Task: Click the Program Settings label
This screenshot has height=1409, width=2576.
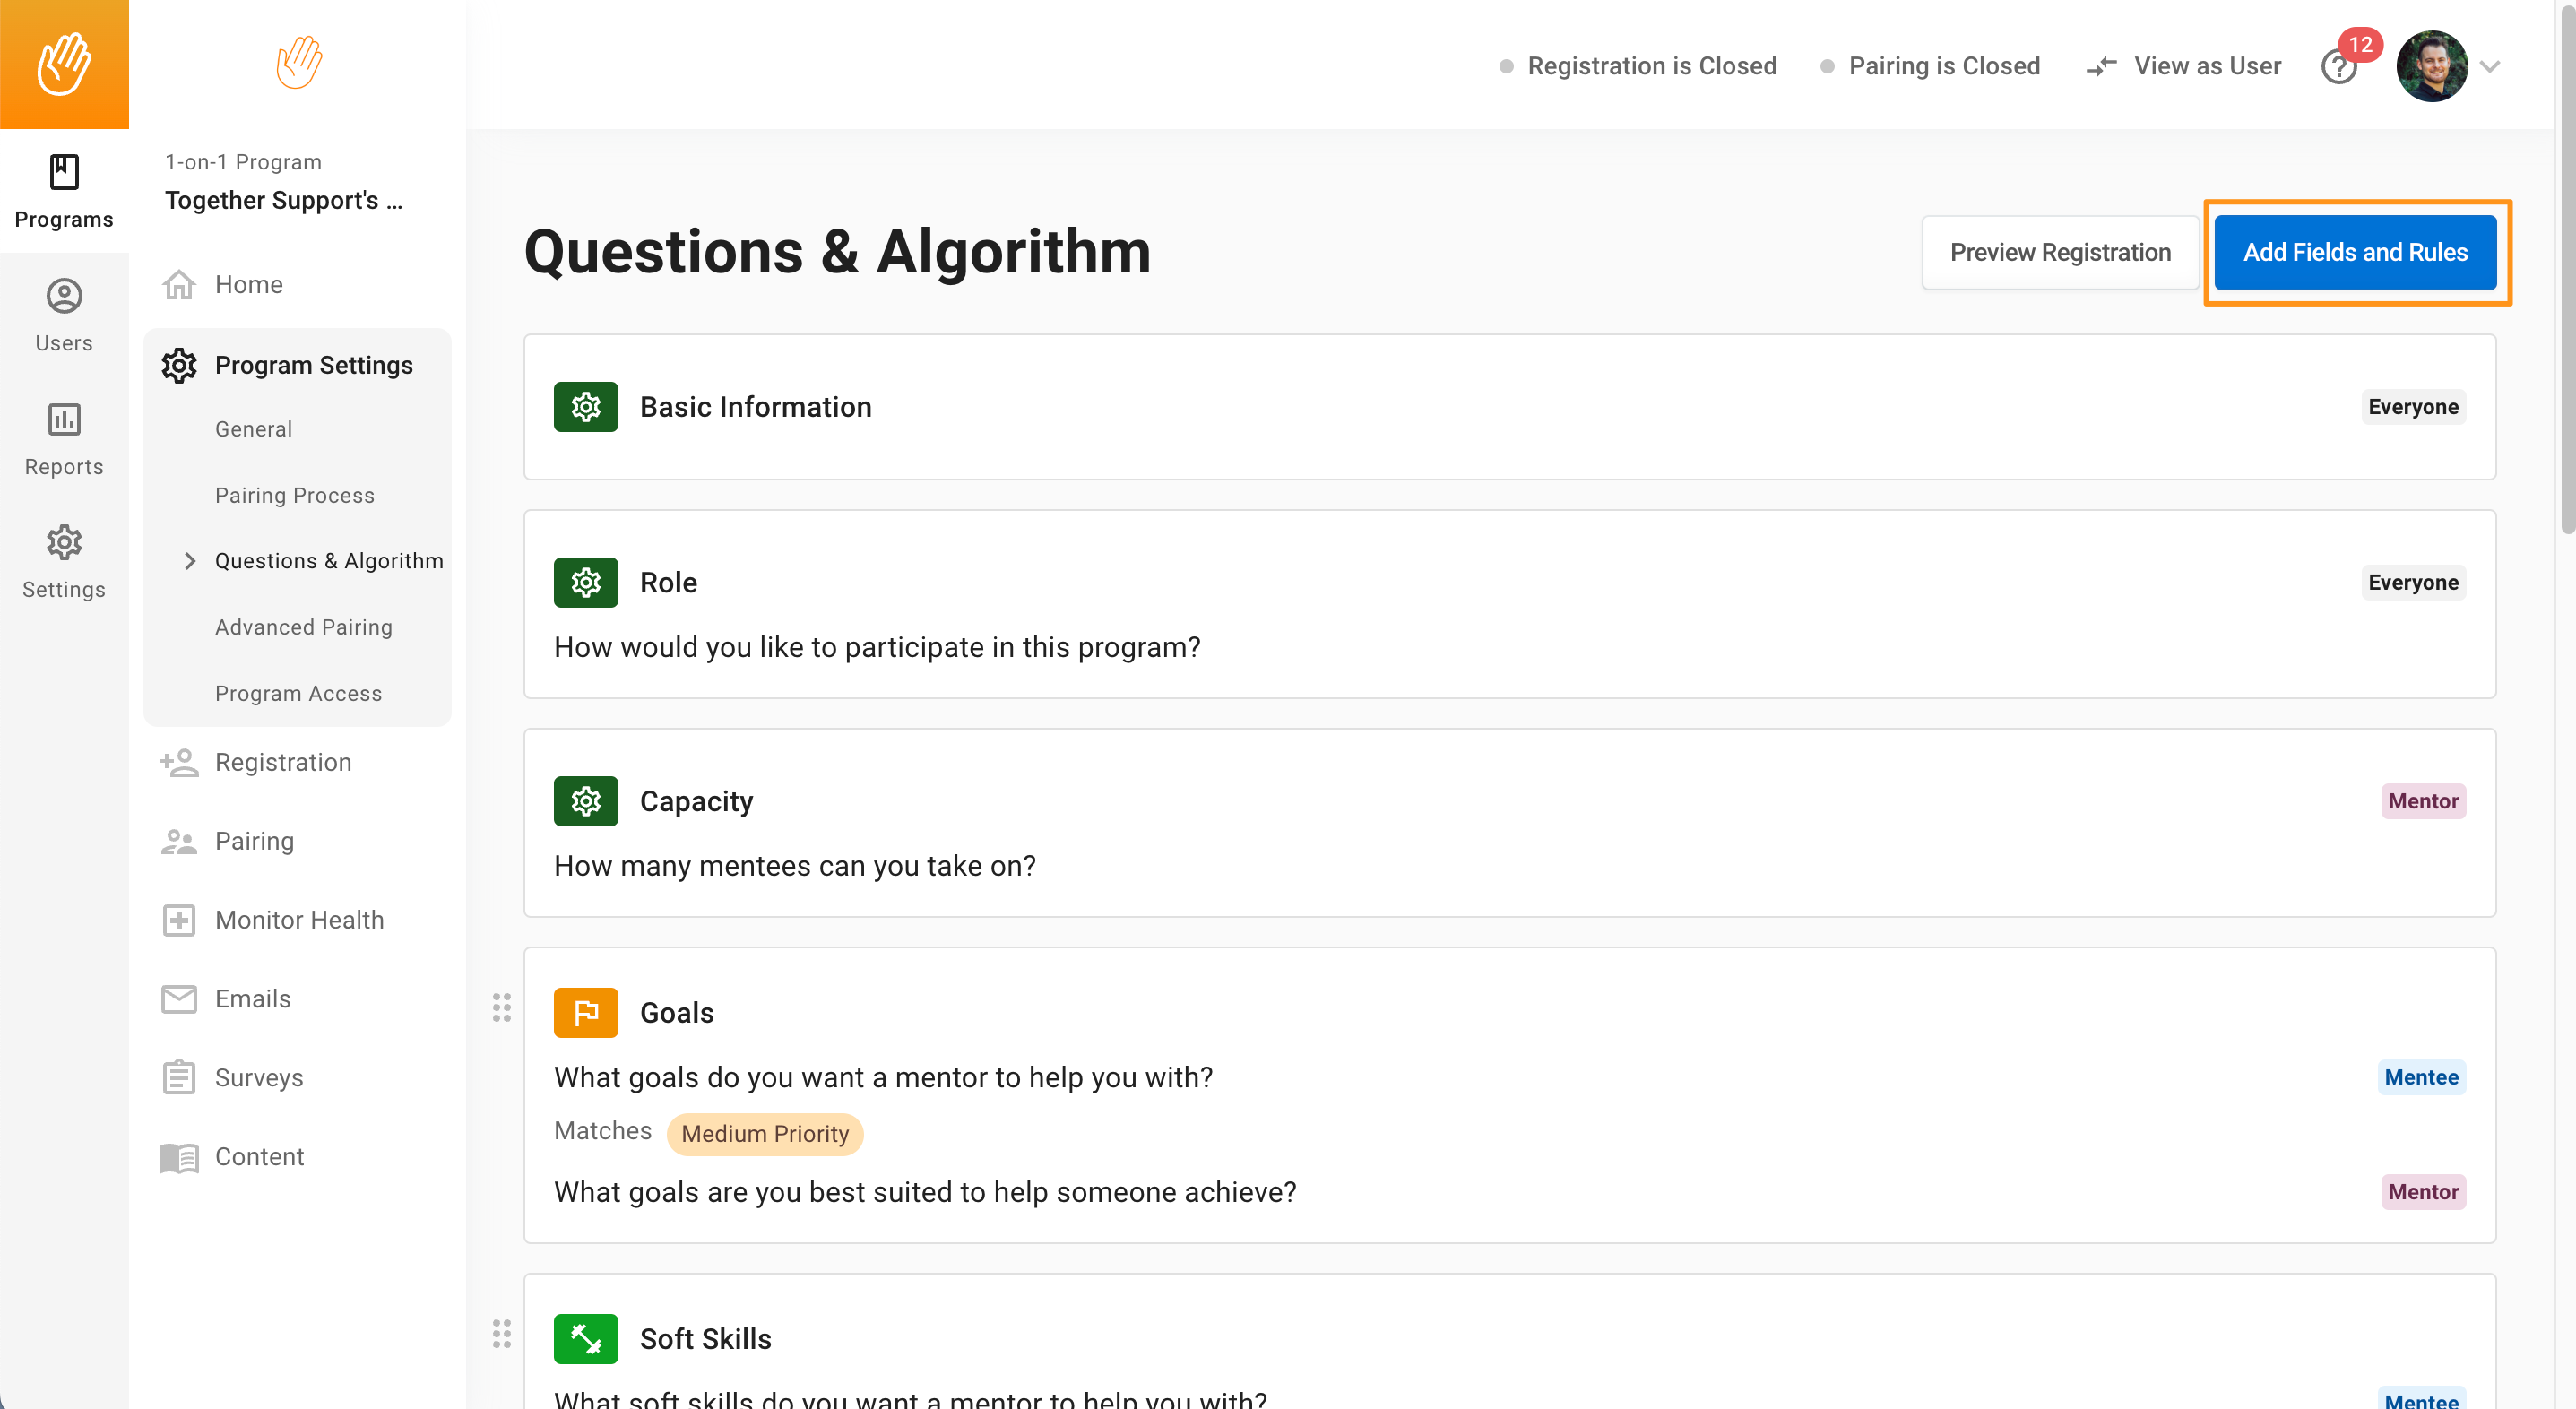Action: [314, 365]
